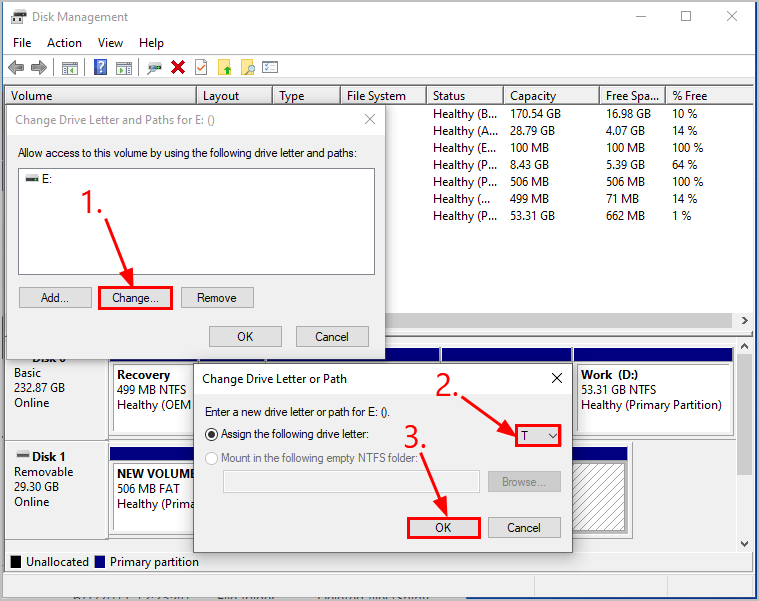
Task: Click the disk pane vertical scrollbar thumb
Action: pos(744,414)
